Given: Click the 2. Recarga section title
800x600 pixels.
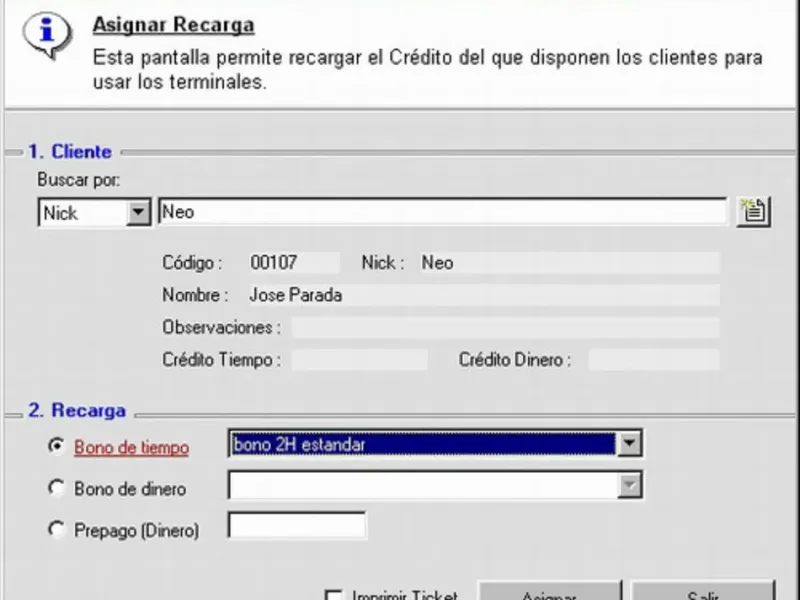Looking at the screenshot, I should pos(77,410).
